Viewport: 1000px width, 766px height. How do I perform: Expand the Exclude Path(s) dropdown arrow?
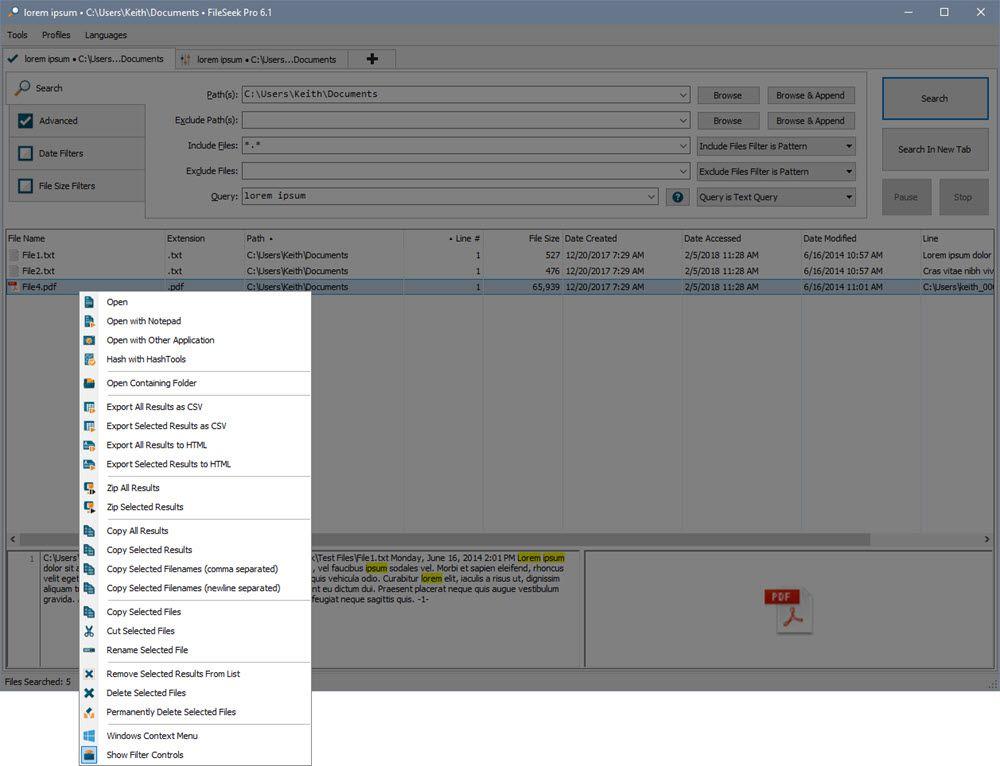[x=683, y=120]
